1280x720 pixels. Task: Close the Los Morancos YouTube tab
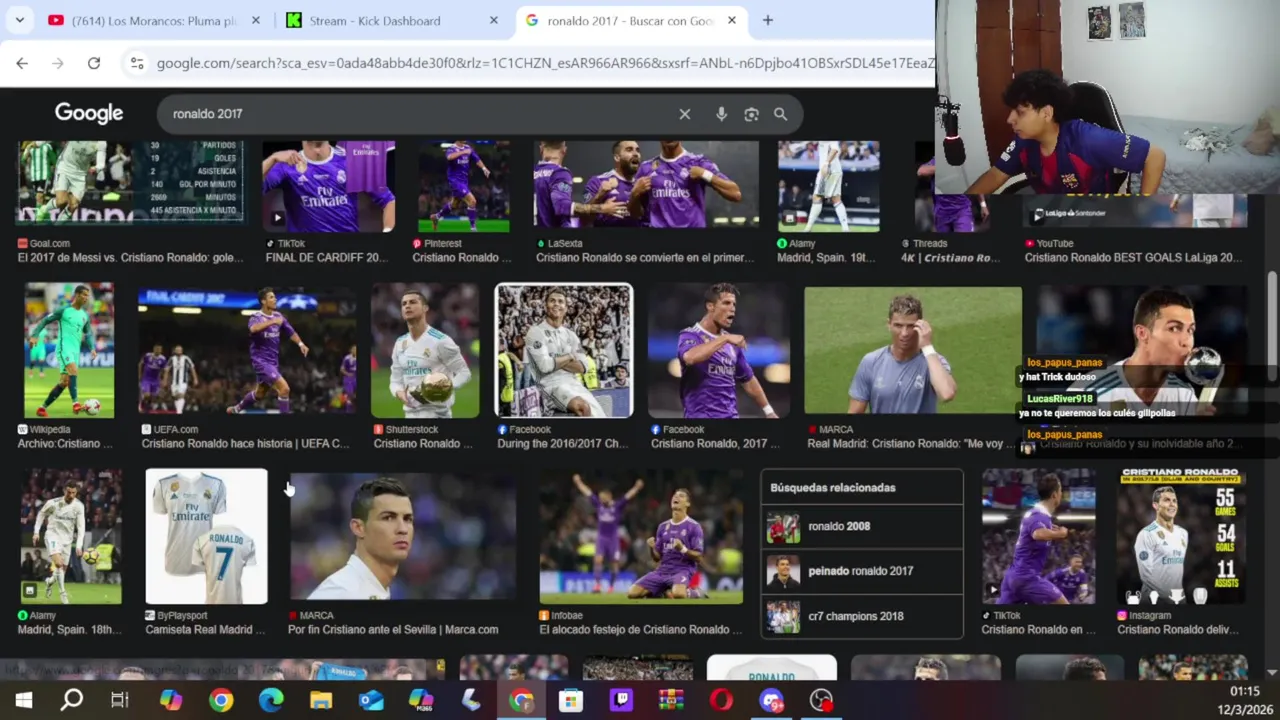(255, 20)
